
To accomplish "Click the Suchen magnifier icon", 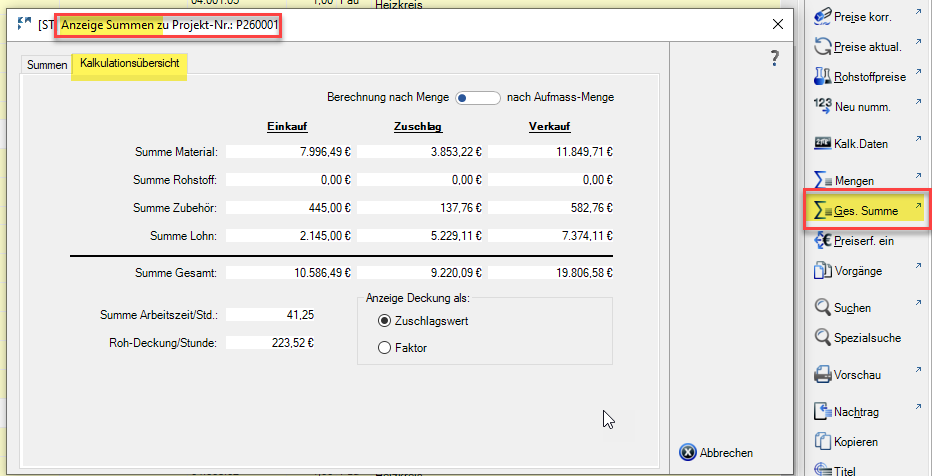I will [x=823, y=308].
